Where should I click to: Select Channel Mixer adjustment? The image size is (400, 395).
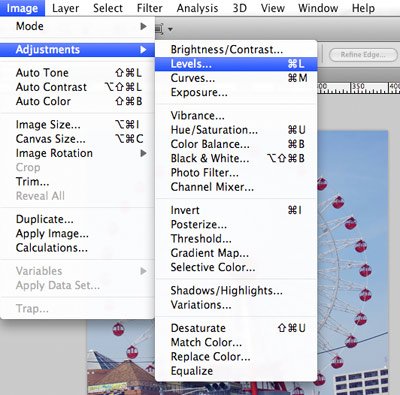[x=236, y=187]
